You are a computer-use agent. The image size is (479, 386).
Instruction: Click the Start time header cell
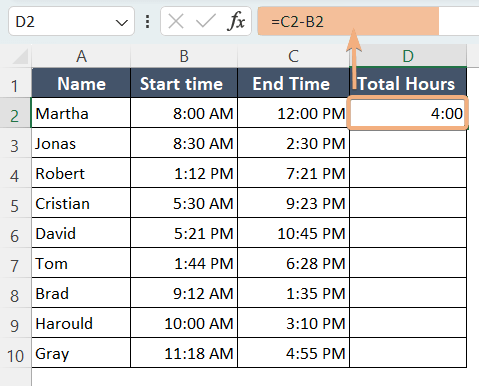pyautogui.click(x=184, y=83)
